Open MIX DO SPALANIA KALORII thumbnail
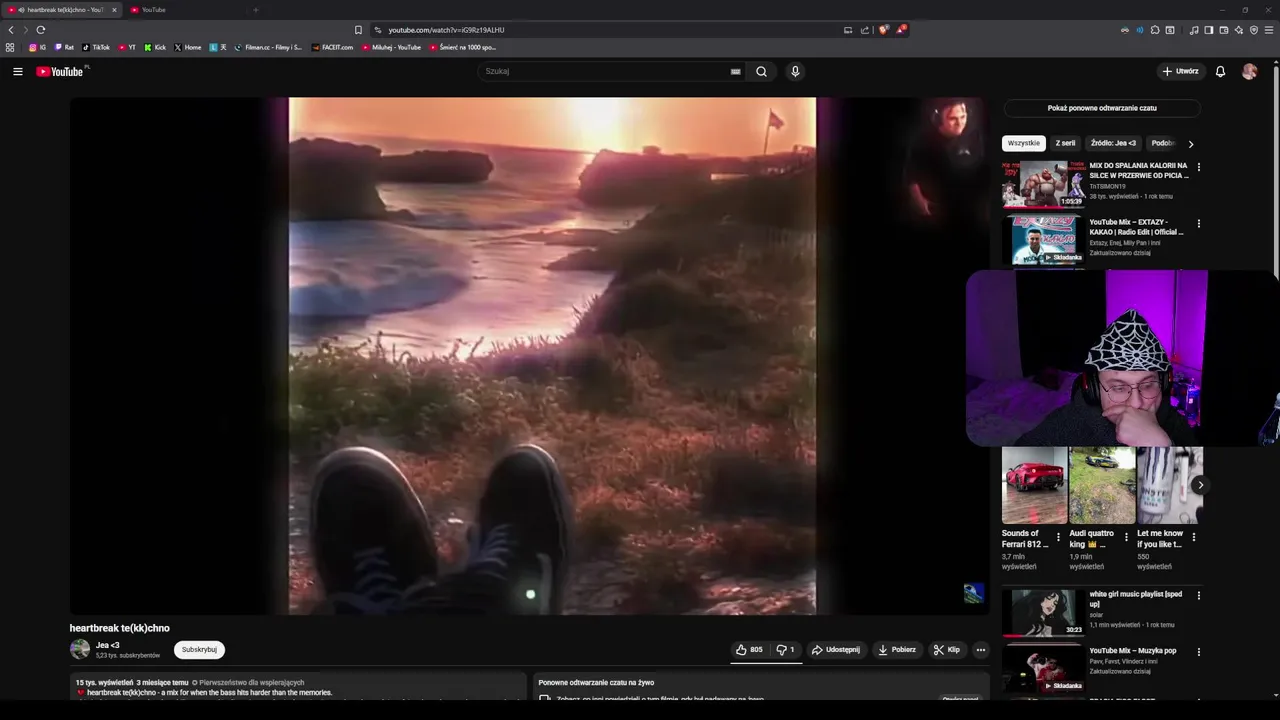Screen dimensions: 1280x720 [x=1042, y=184]
